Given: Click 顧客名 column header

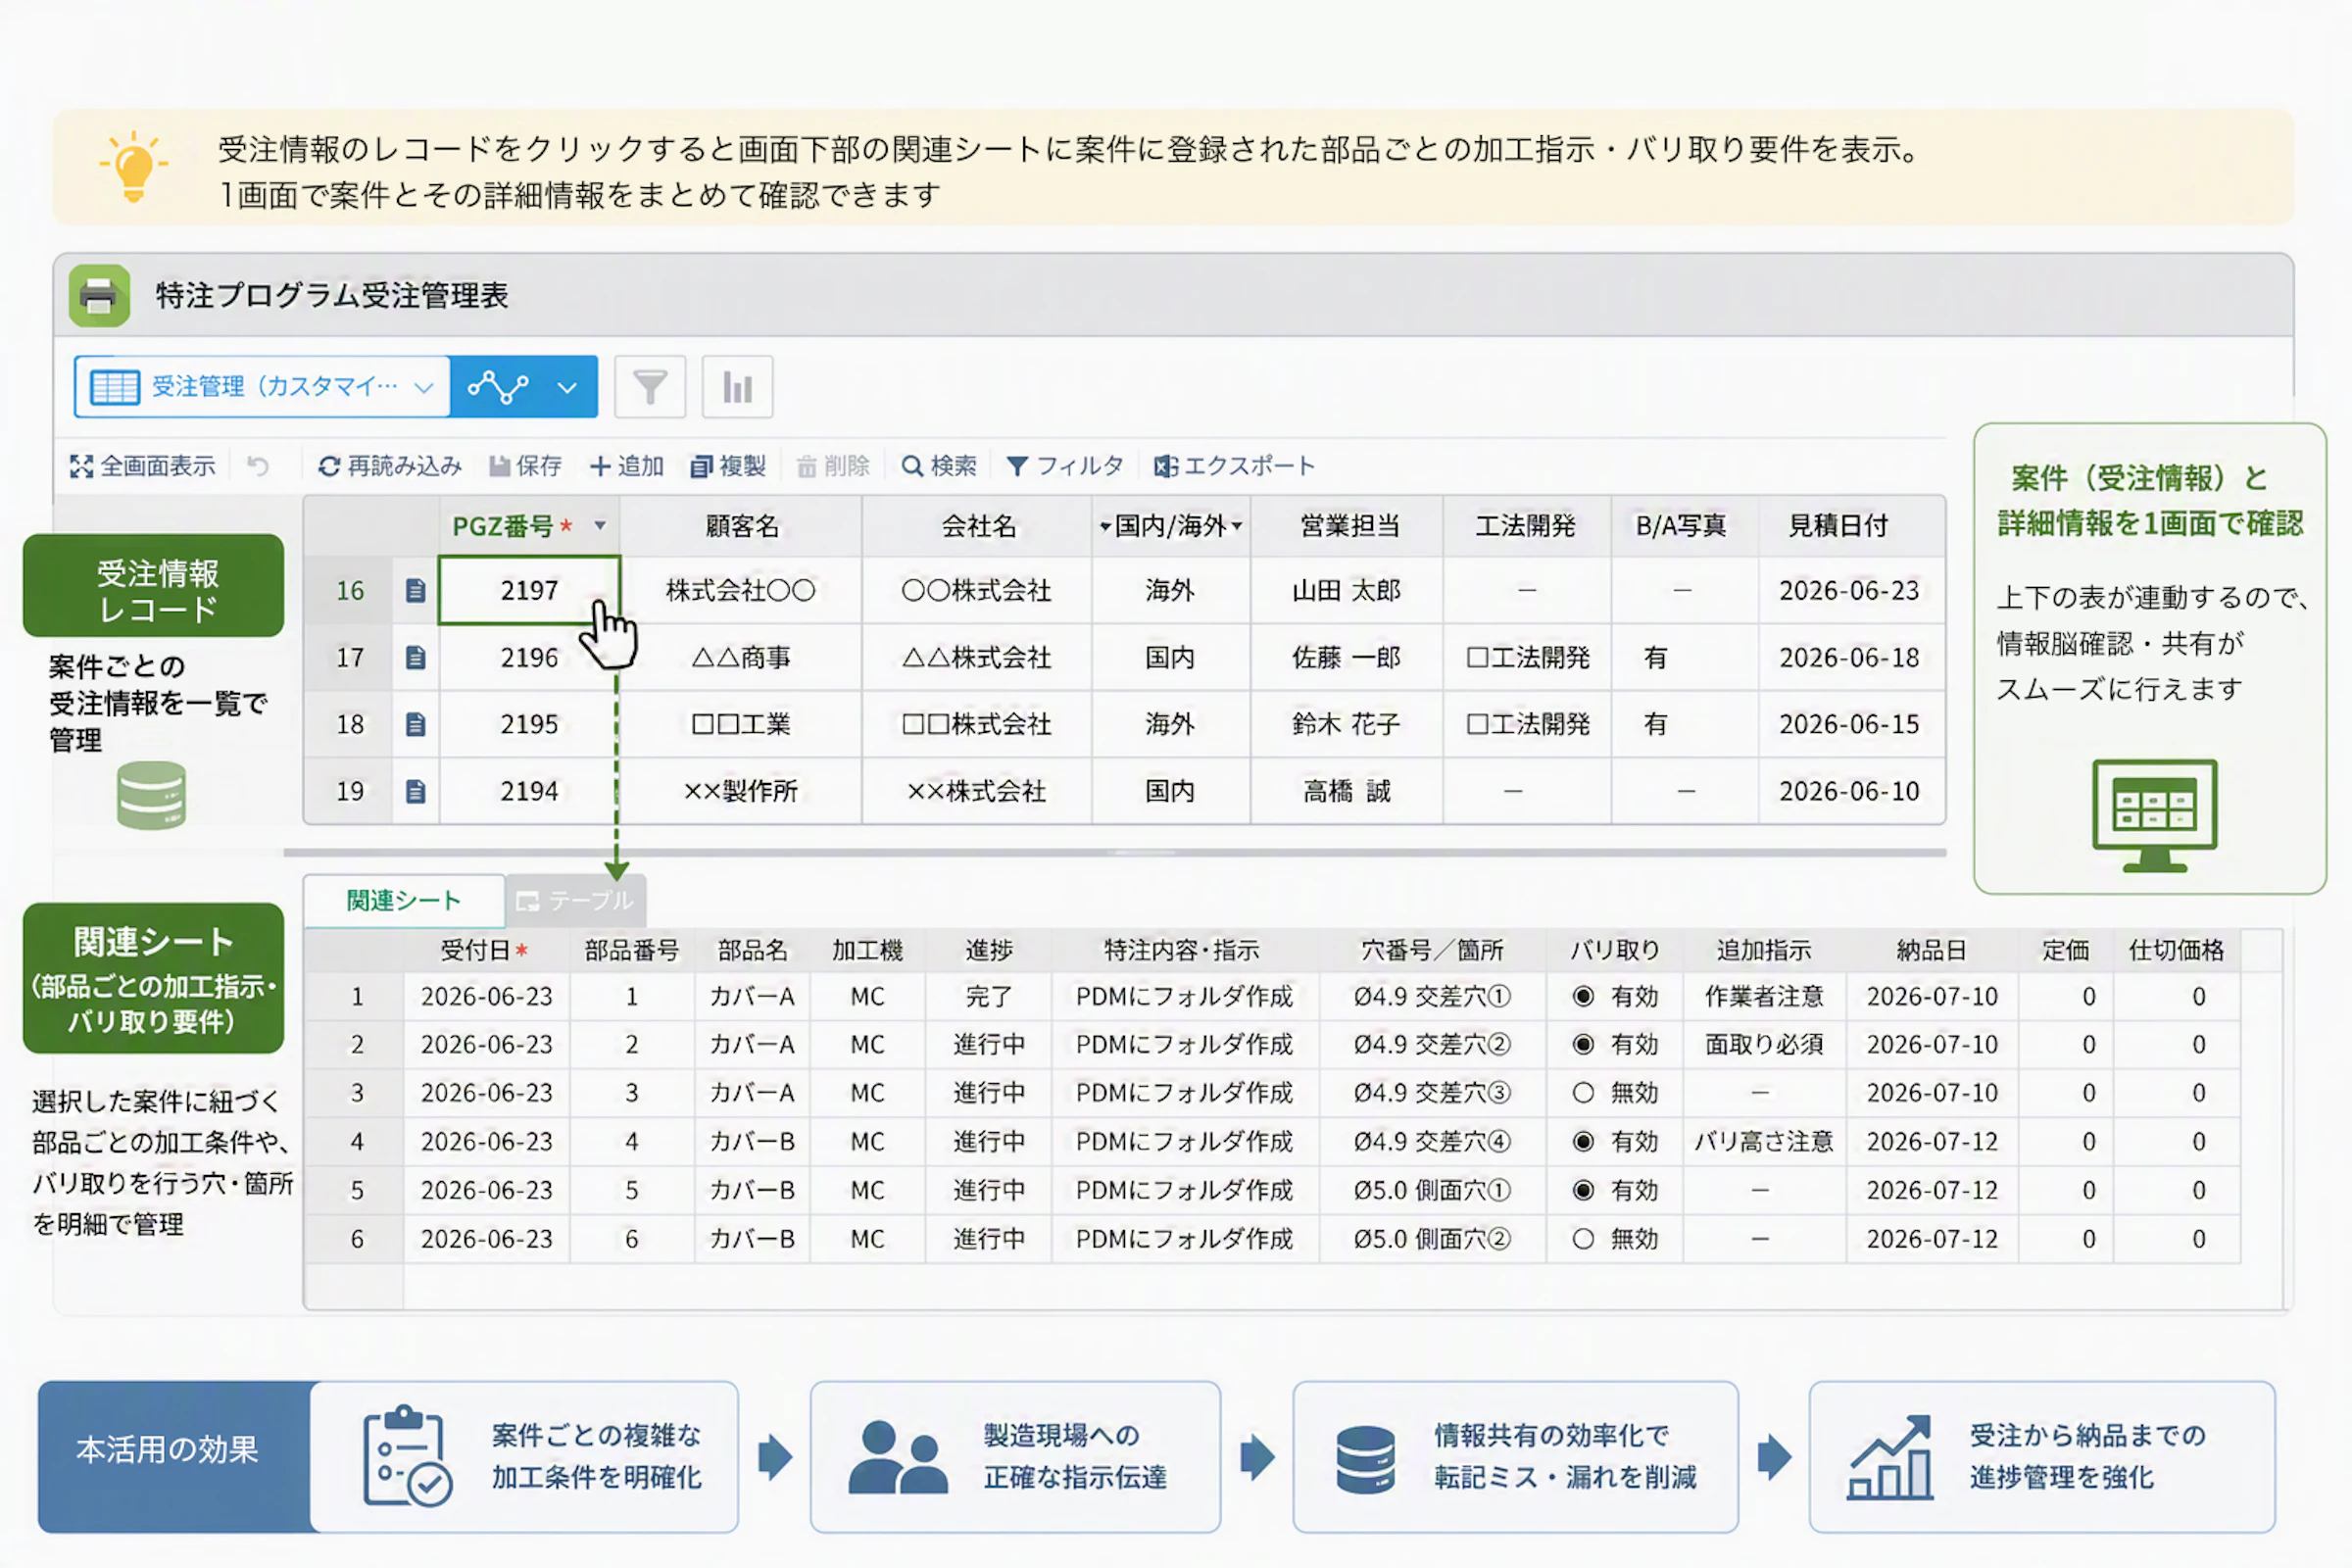Looking at the screenshot, I should (x=741, y=526).
